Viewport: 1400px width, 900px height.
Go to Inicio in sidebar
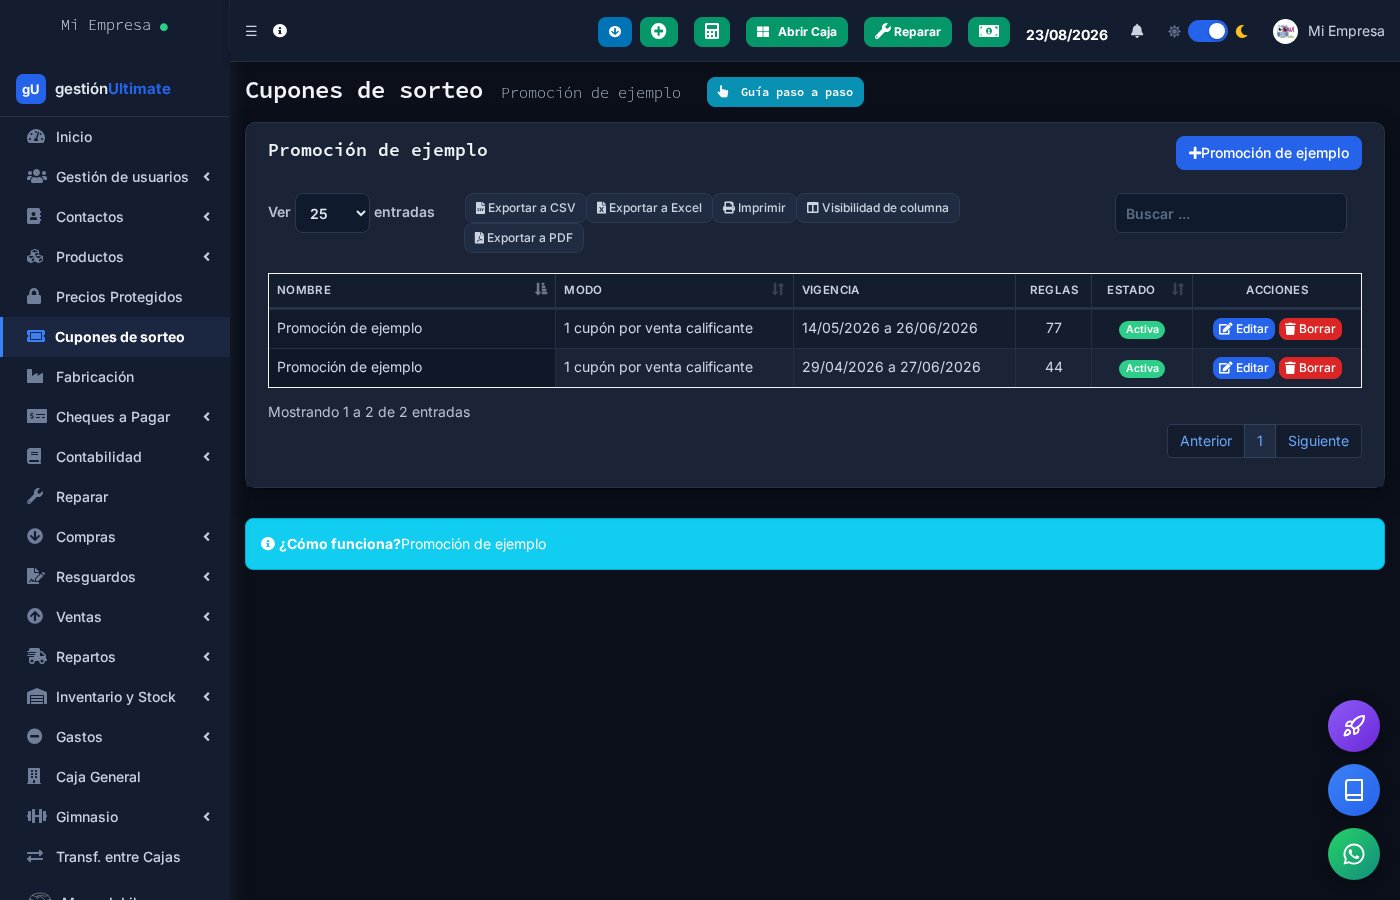pyautogui.click(x=115, y=137)
